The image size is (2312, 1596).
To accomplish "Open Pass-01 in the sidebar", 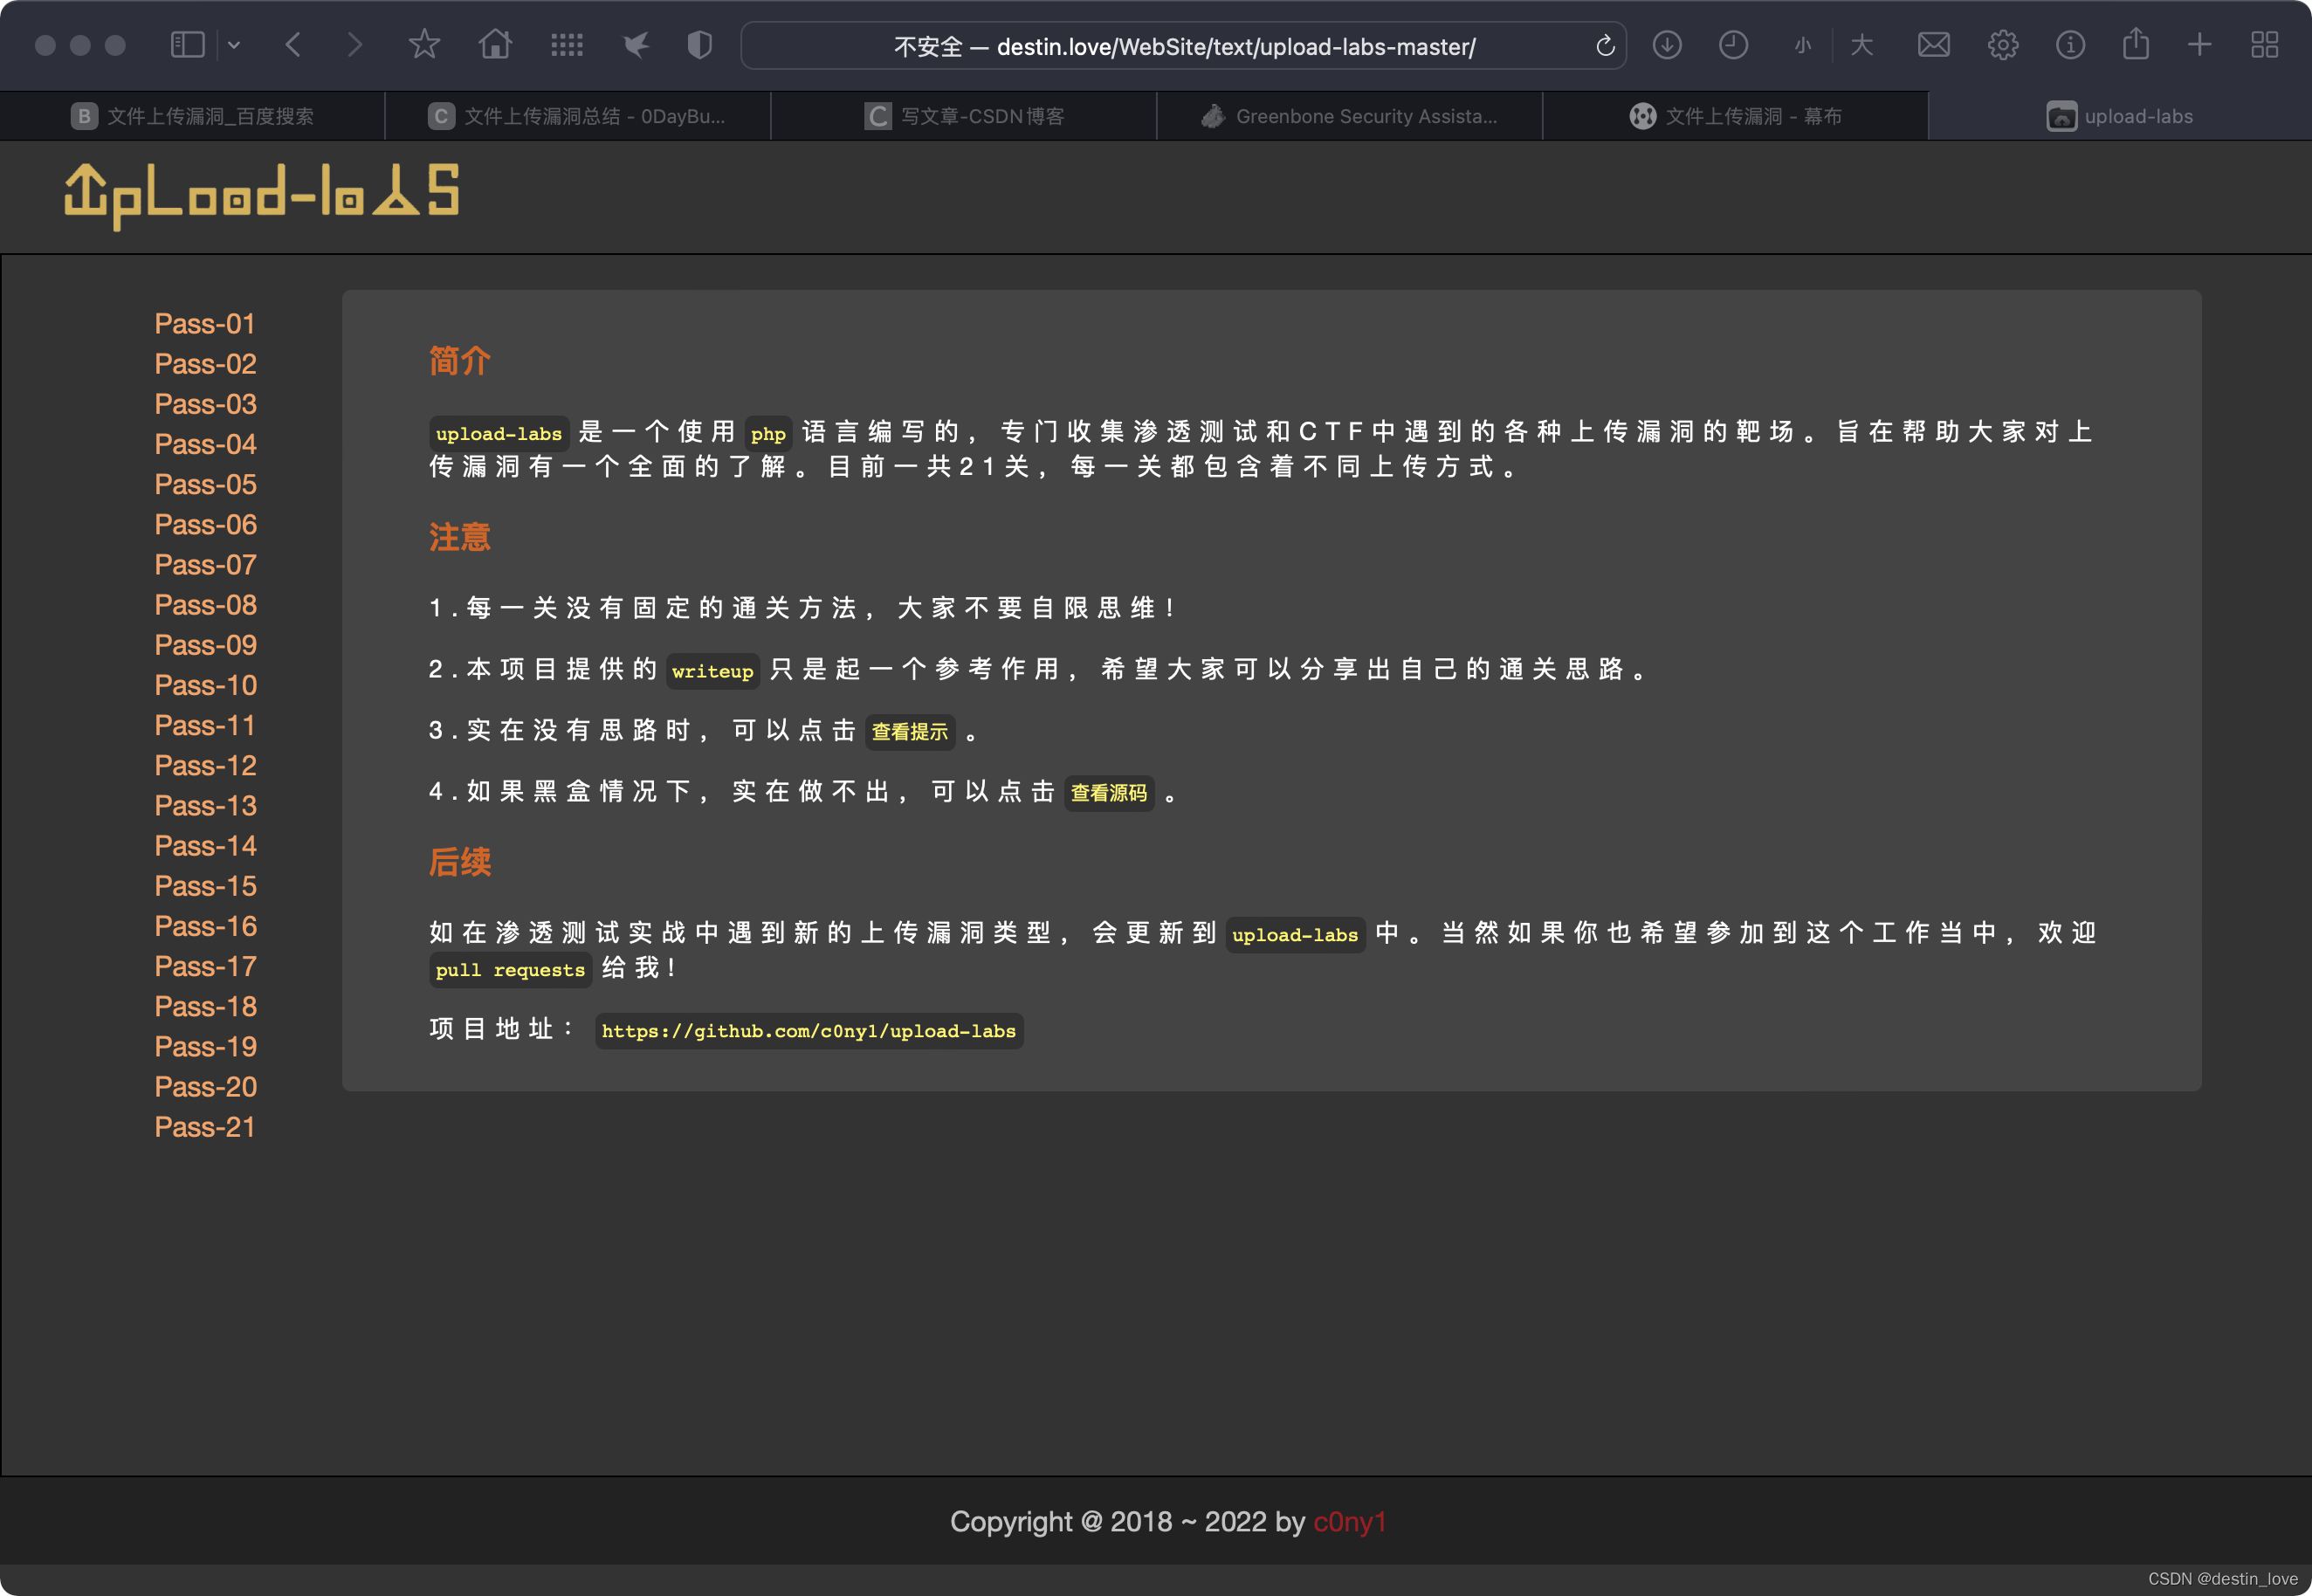I will coord(205,324).
